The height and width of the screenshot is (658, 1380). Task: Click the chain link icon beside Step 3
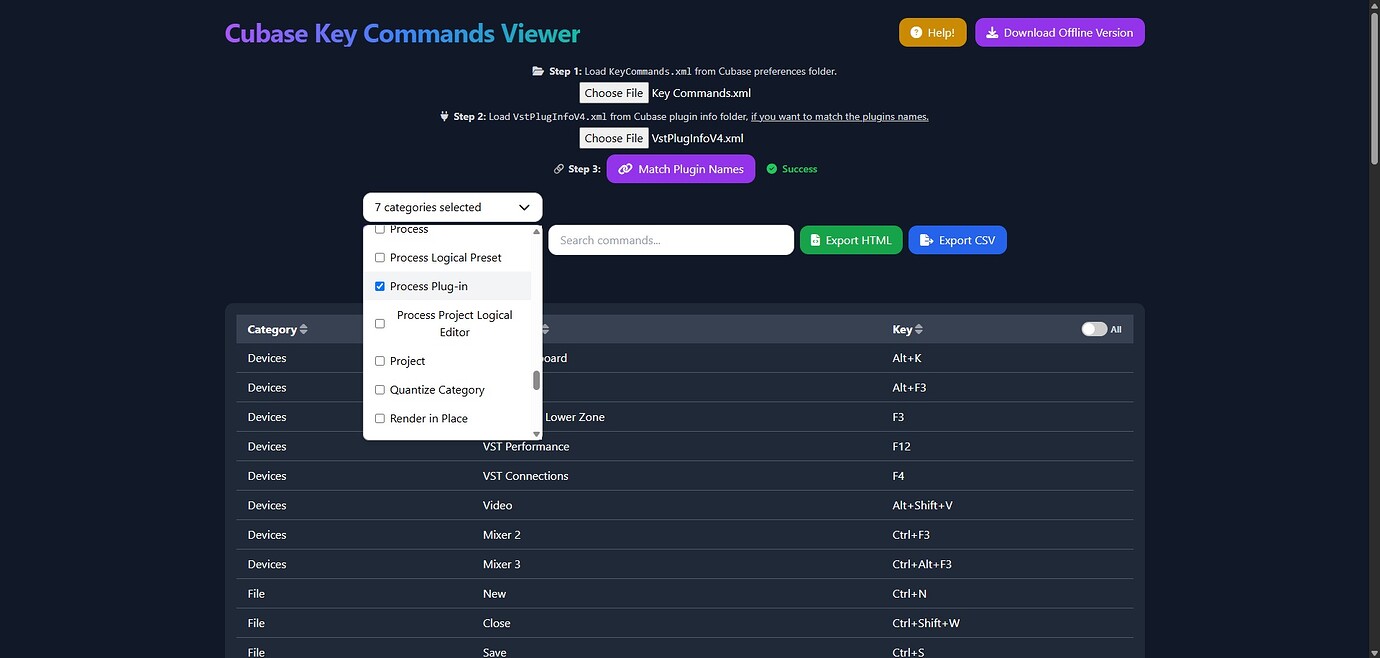[559, 169]
